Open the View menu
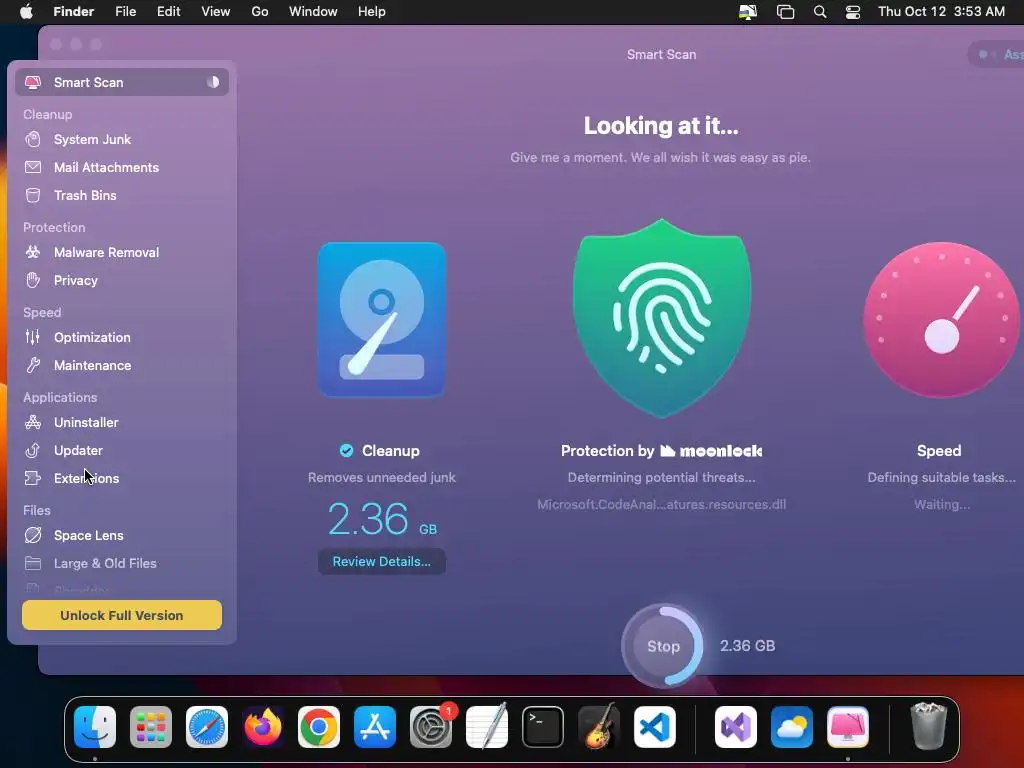The image size is (1024, 768). [216, 12]
